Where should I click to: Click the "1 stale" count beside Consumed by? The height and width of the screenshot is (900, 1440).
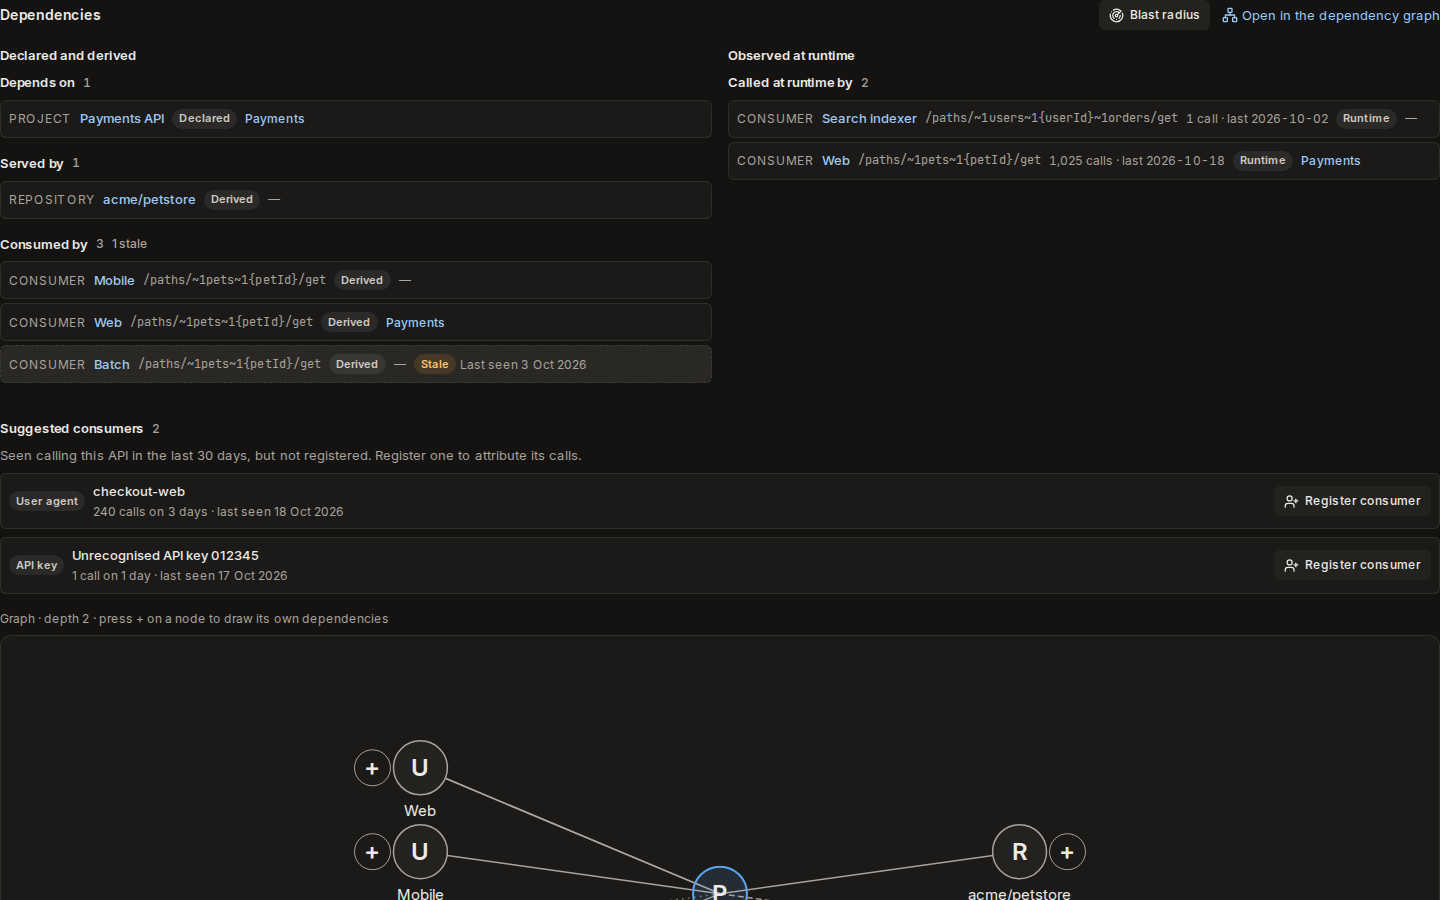pyautogui.click(x=129, y=244)
